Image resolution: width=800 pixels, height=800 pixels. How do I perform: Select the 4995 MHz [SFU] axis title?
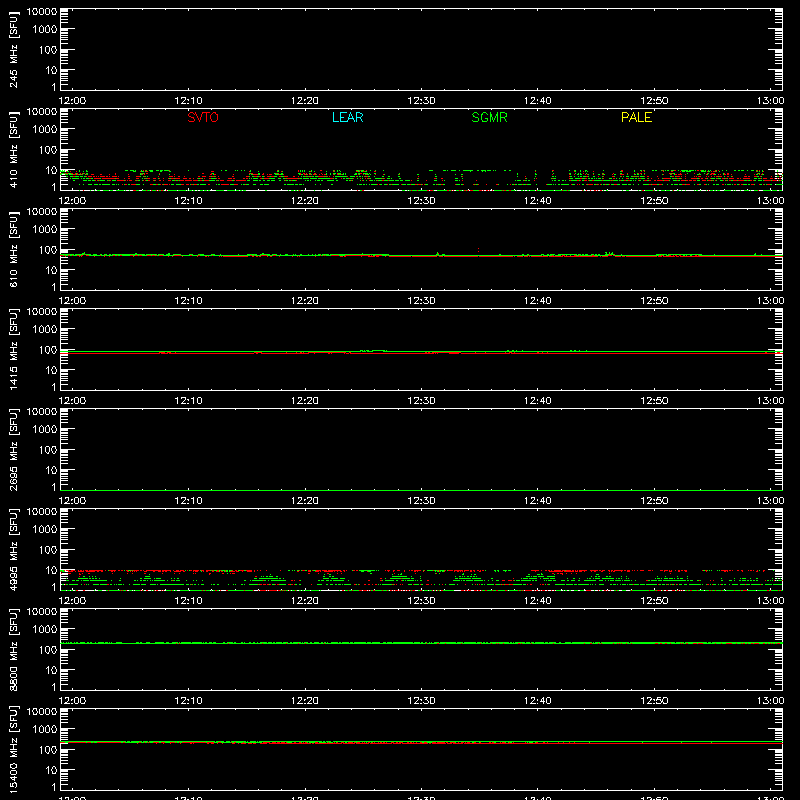[x=13, y=549]
